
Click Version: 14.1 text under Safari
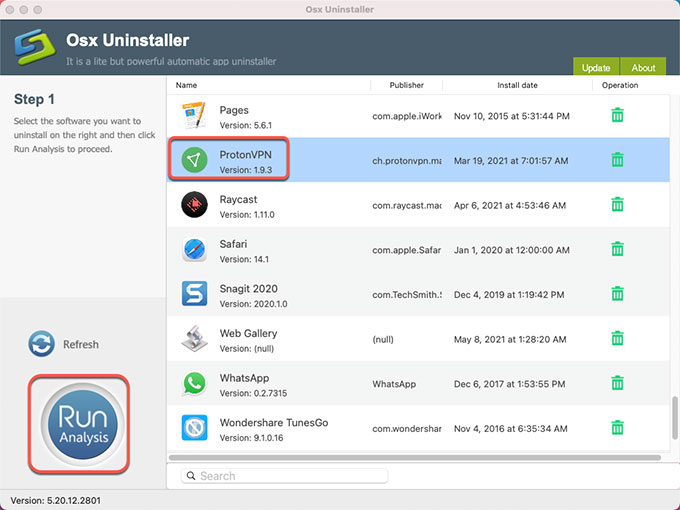(x=244, y=259)
